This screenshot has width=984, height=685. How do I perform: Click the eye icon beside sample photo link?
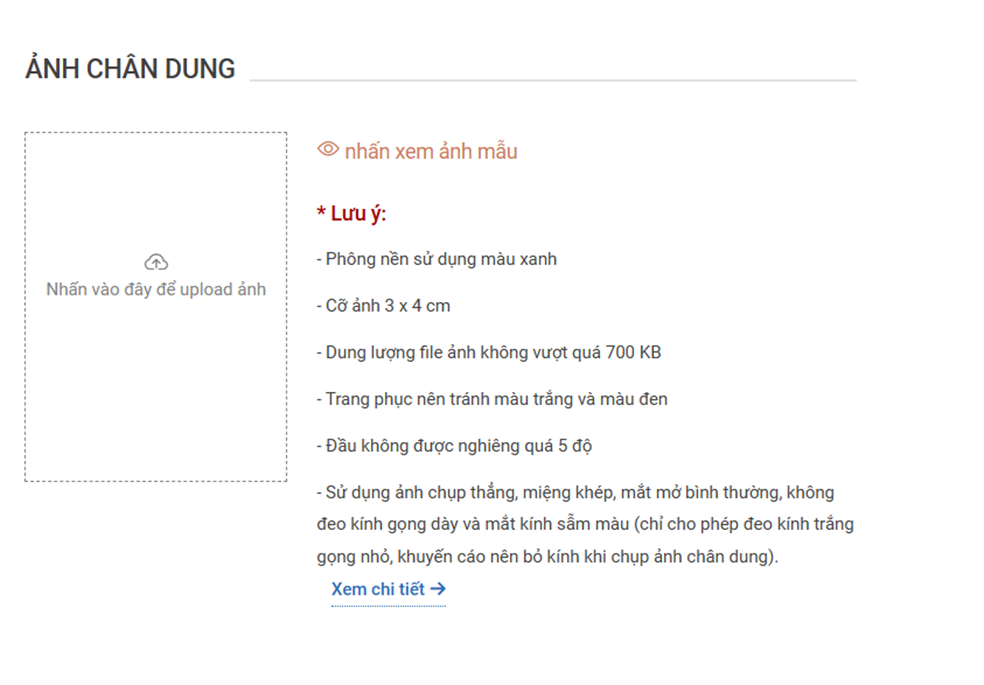328,150
